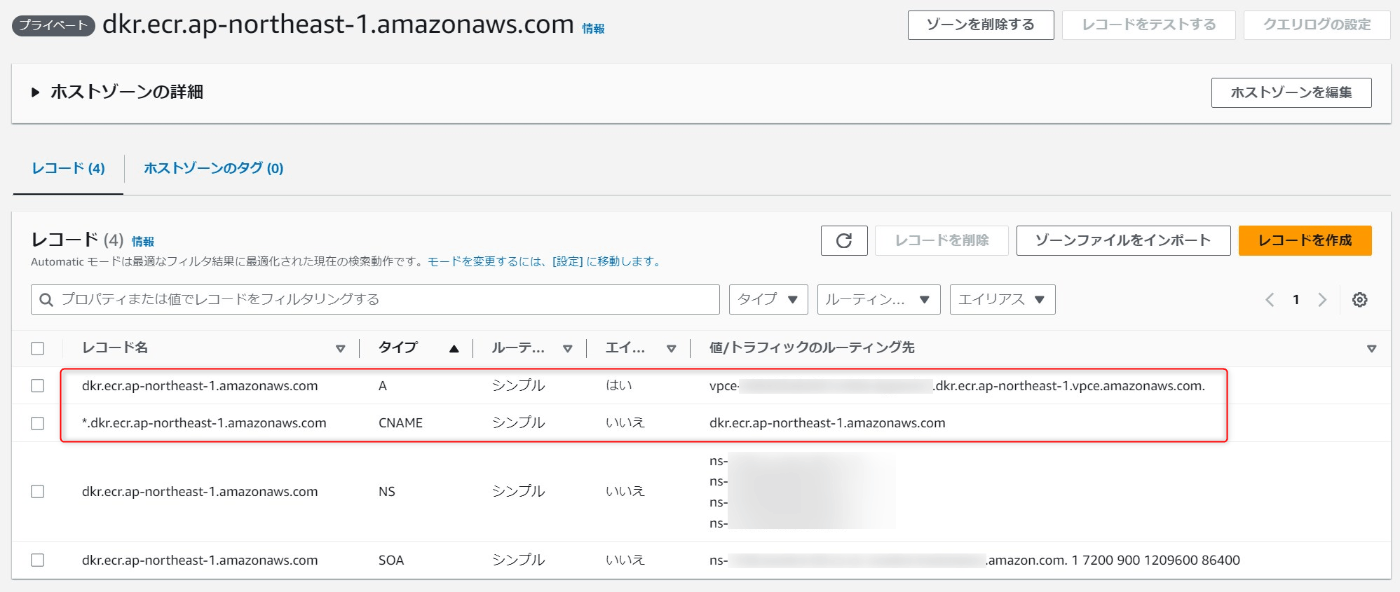The width and height of the screenshot is (1400, 592).
Task: Check the NS record row checkbox
Action: pos(38,492)
